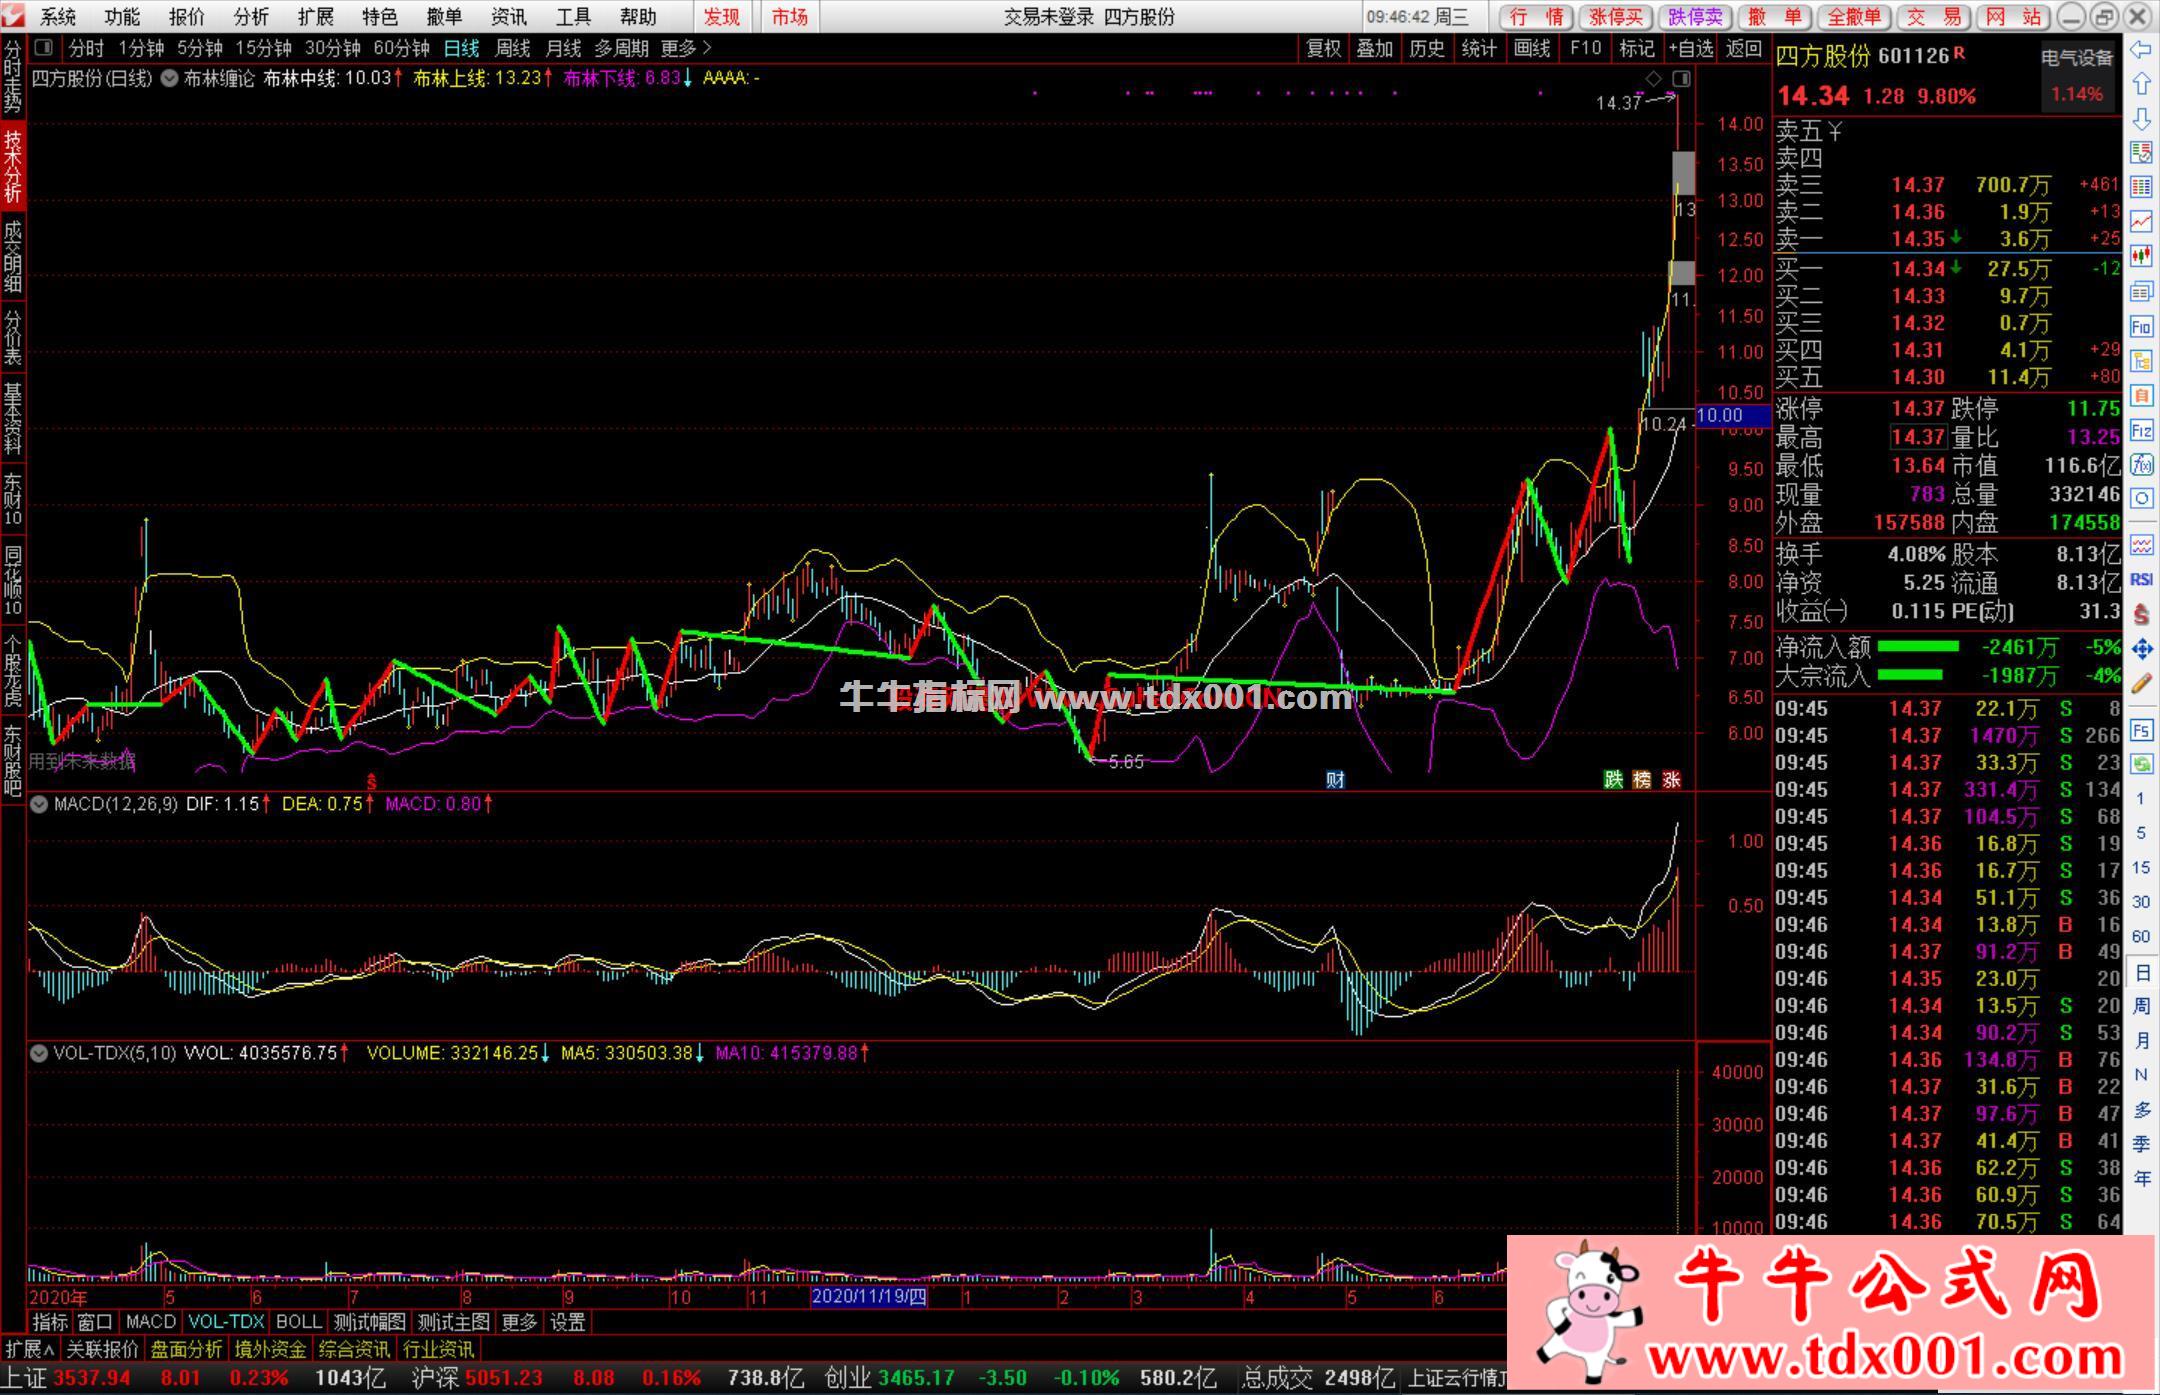The image size is (2160, 1395).
Task: Select the BOLL indicator tab at bottom
Action: click(298, 1322)
